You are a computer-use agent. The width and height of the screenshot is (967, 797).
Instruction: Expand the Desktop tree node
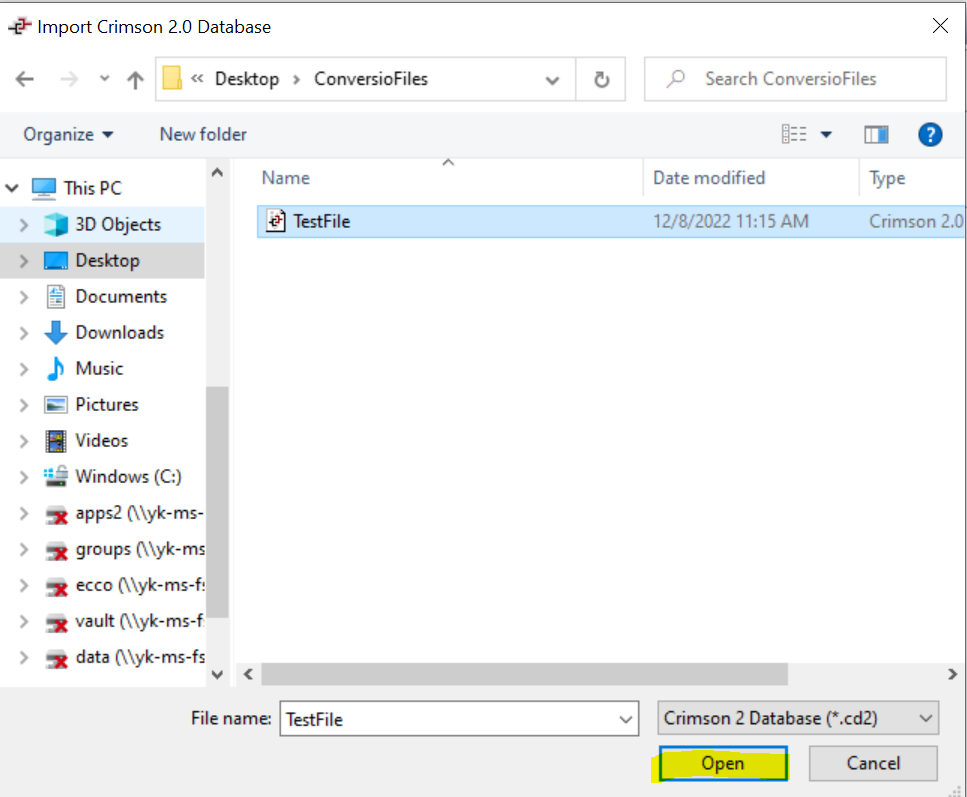click(24, 261)
